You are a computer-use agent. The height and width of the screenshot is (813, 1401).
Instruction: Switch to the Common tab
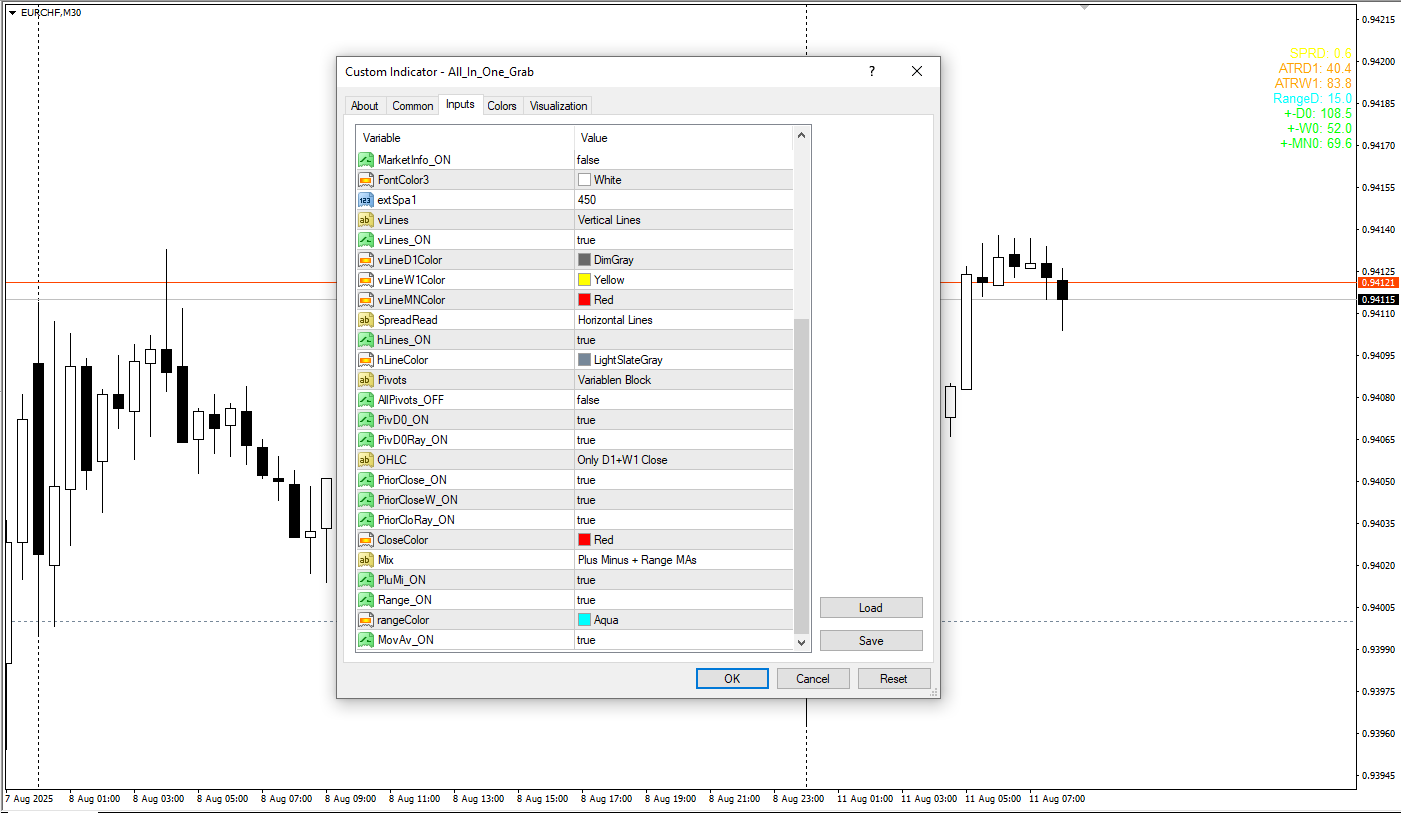[412, 106]
